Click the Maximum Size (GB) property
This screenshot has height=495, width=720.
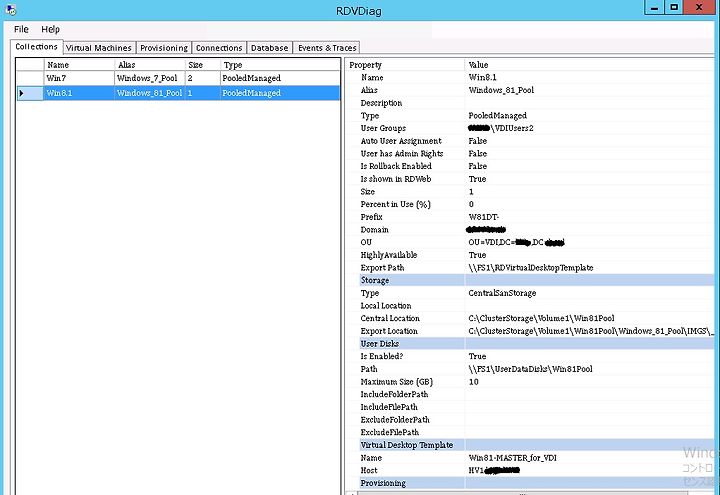[397, 382]
